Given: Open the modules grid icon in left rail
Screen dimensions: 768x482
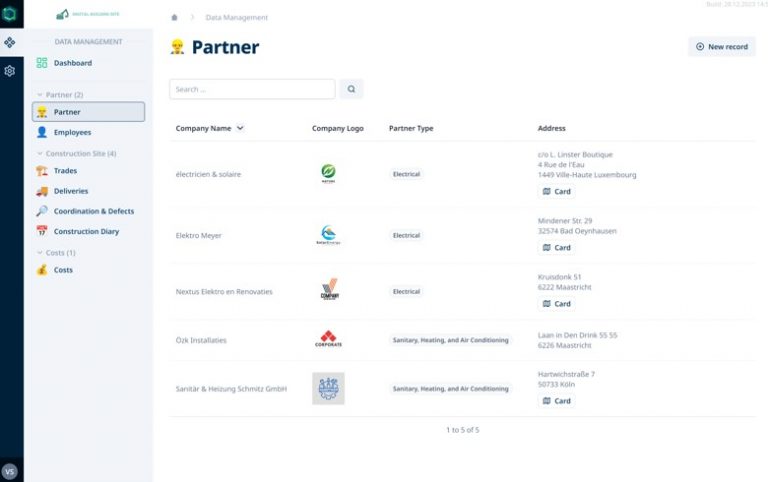Looking at the screenshot, I should 9,43.
